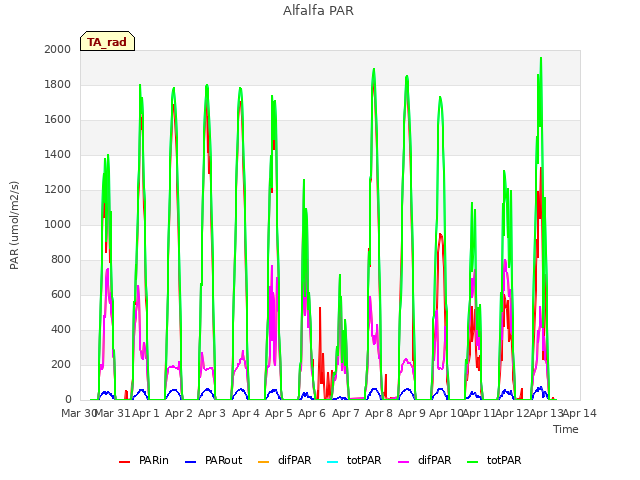Click the tallest green peak on Apr 13

(x=541, y=58)
